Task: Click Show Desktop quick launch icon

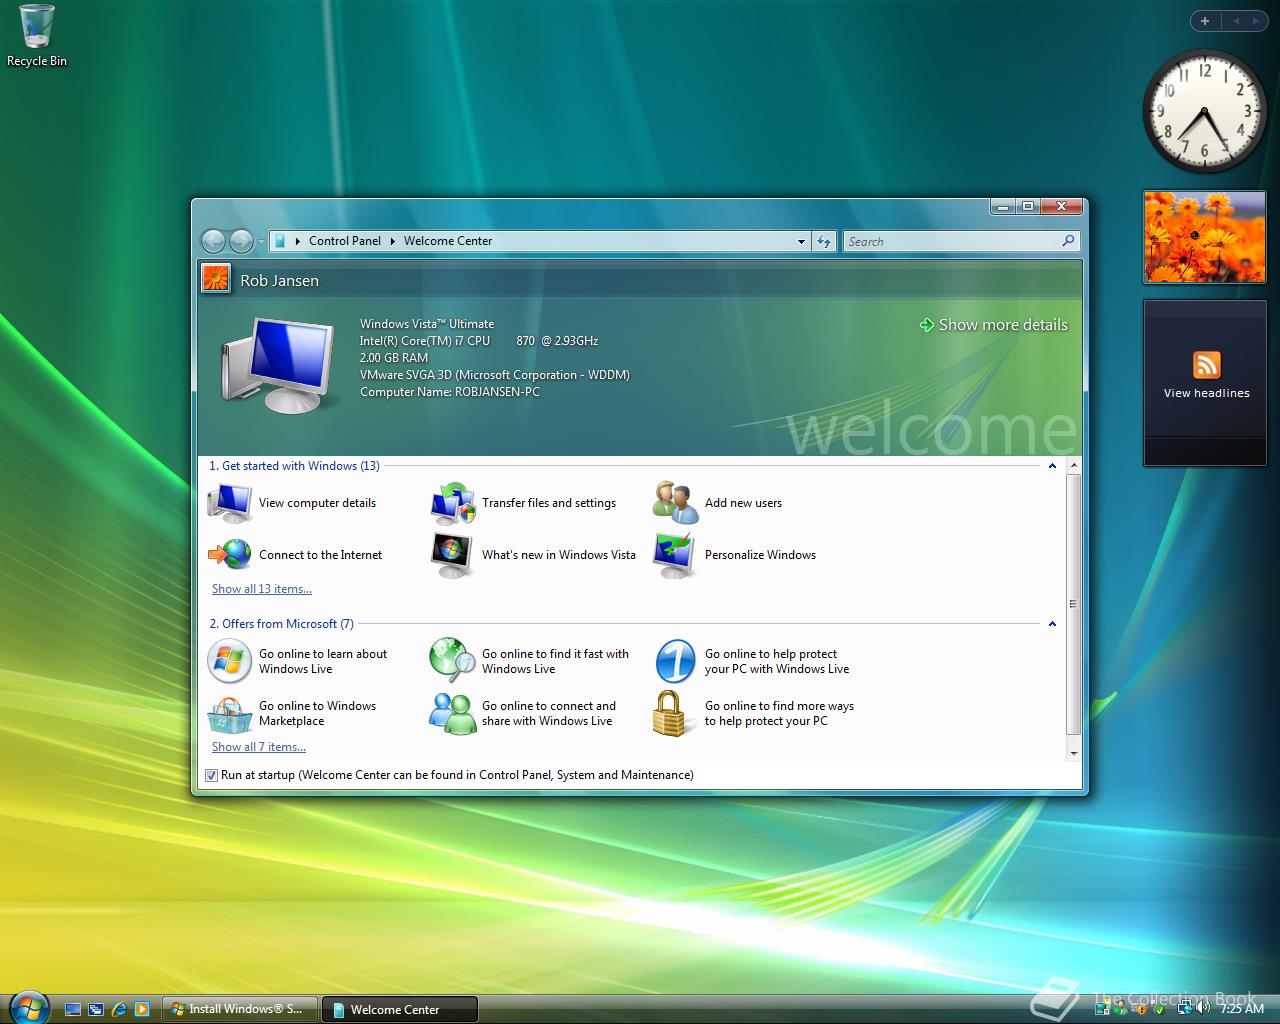Action: coord(73,1009)
